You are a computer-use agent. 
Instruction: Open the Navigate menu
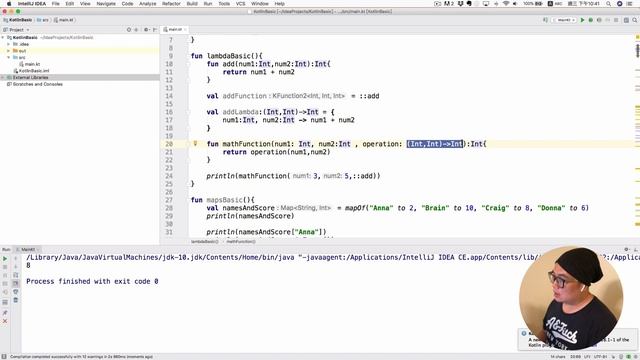click(106, 4)
